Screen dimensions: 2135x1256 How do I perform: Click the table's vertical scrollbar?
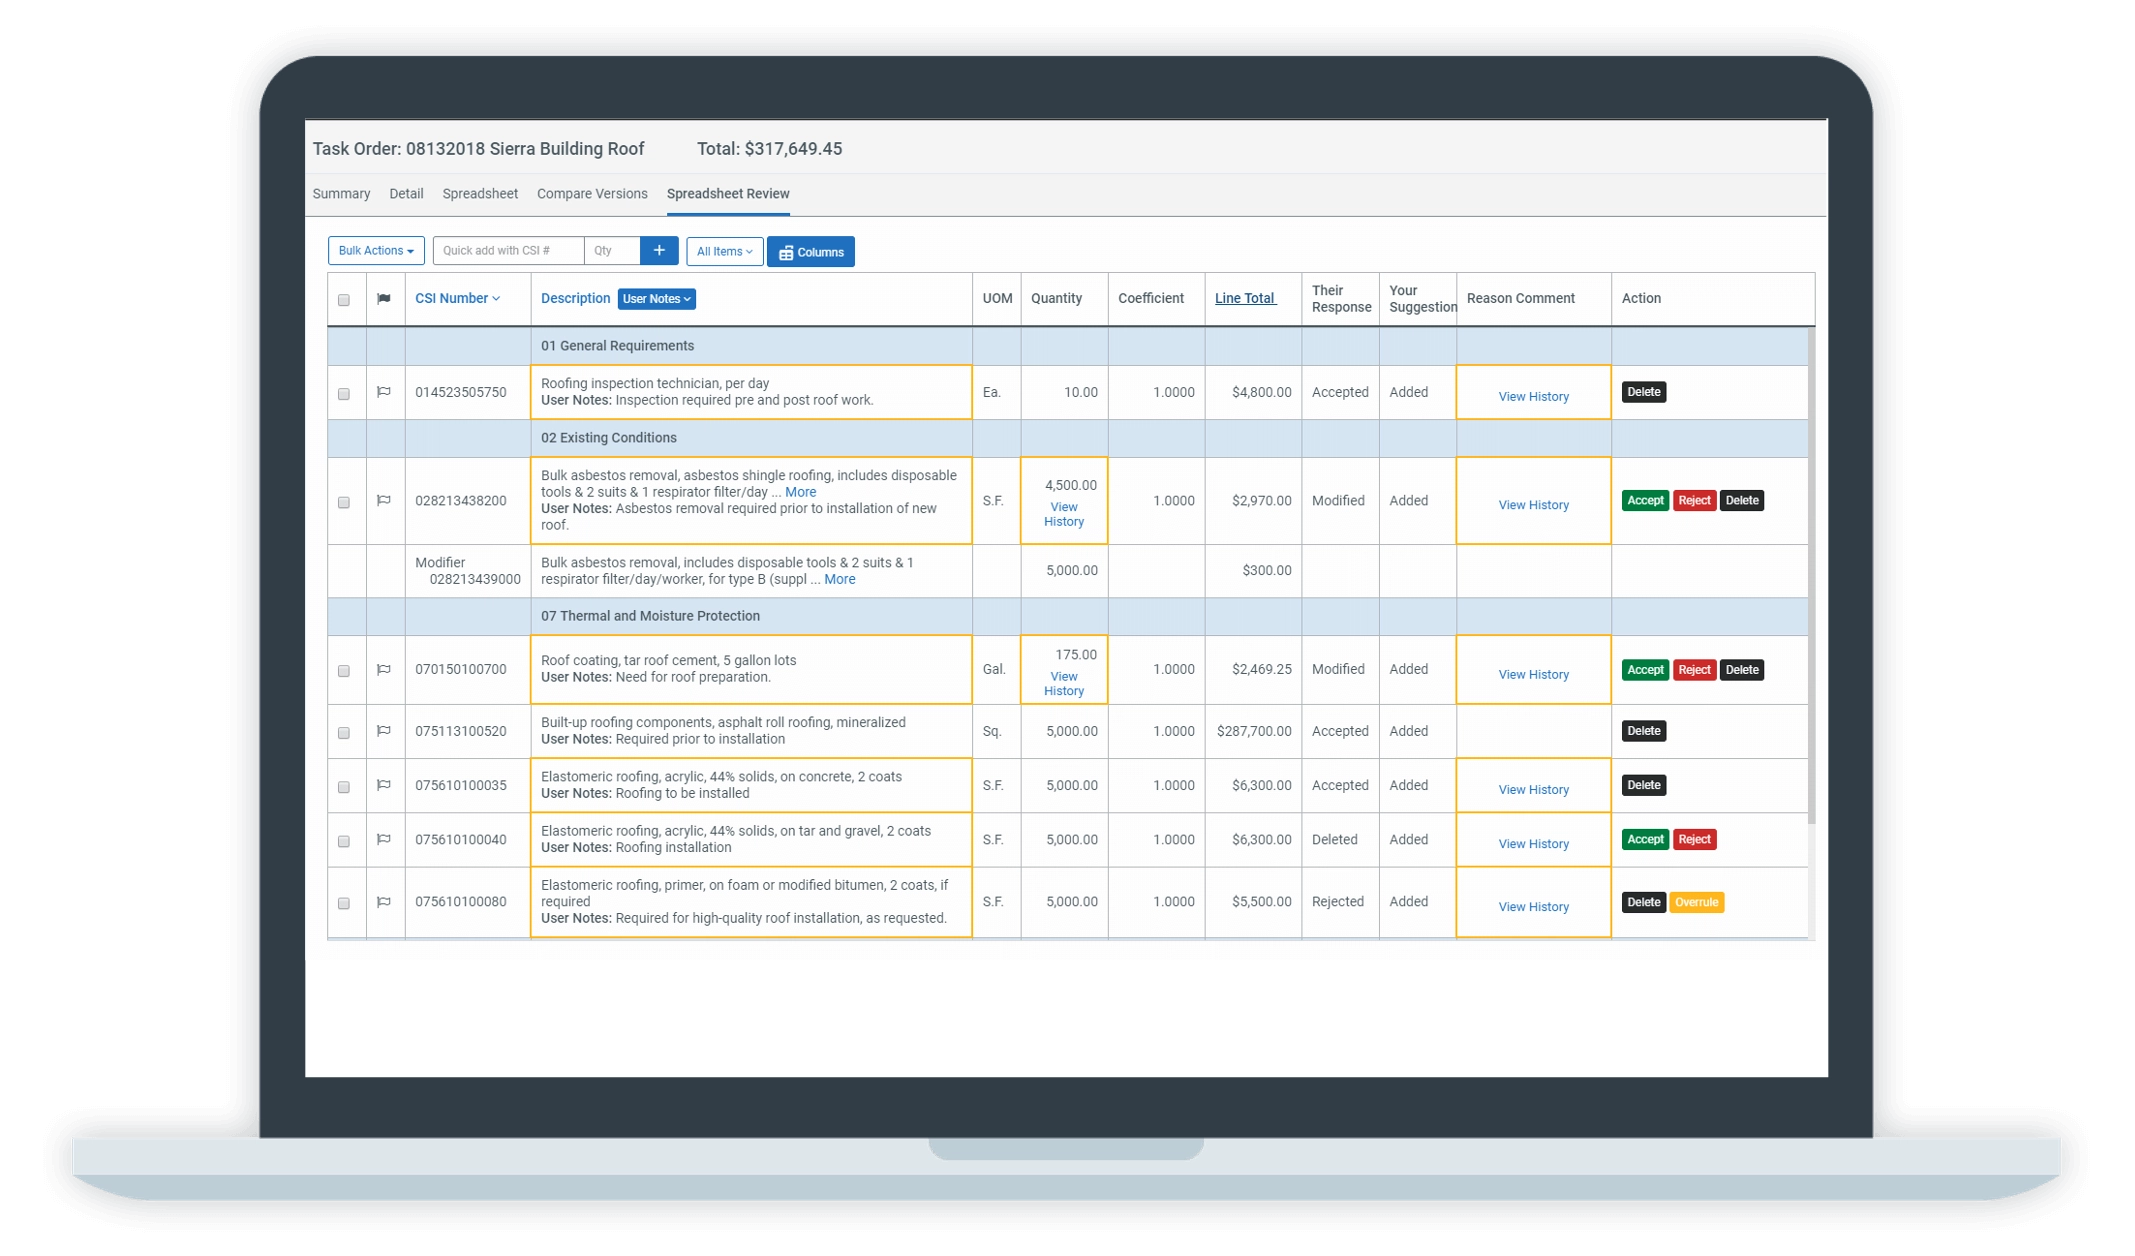(1812, 575)
